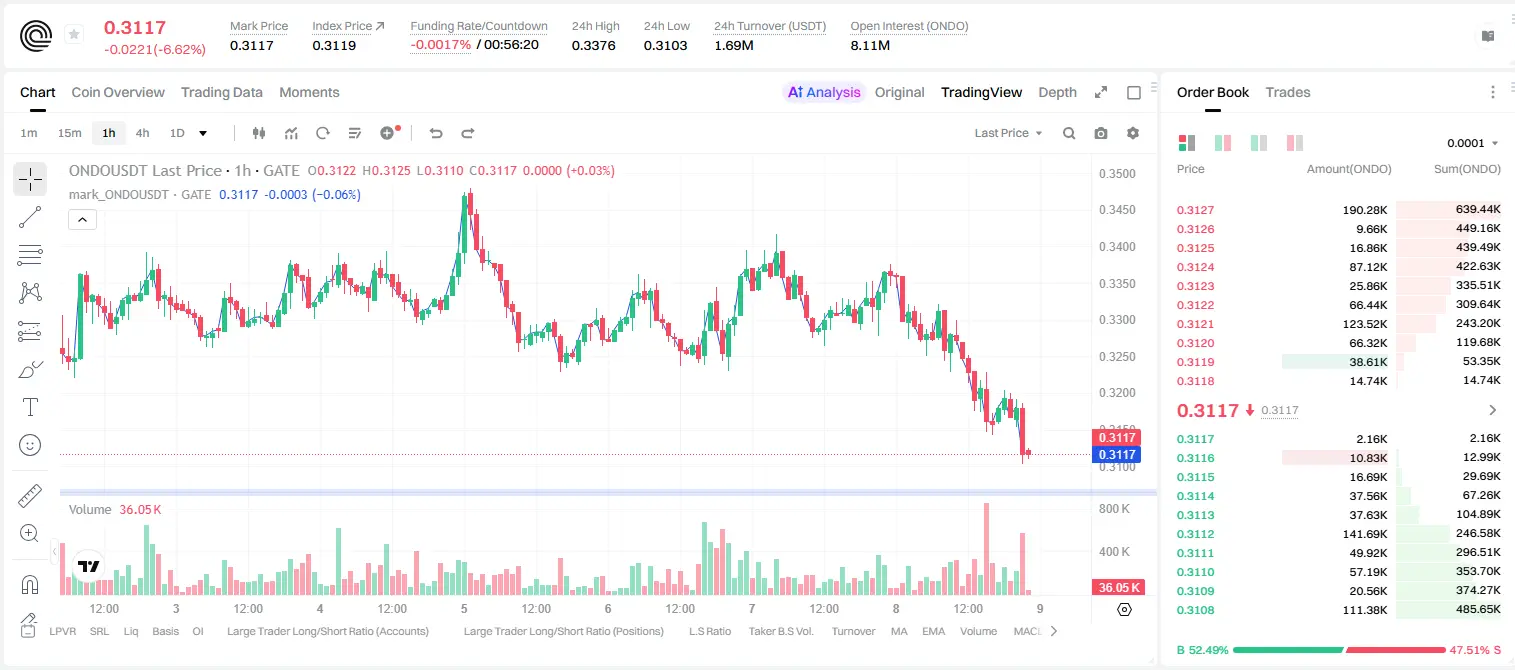Open the Last Price dropdown
The image size is (1515, 670).
click(x=1008, y=133)
